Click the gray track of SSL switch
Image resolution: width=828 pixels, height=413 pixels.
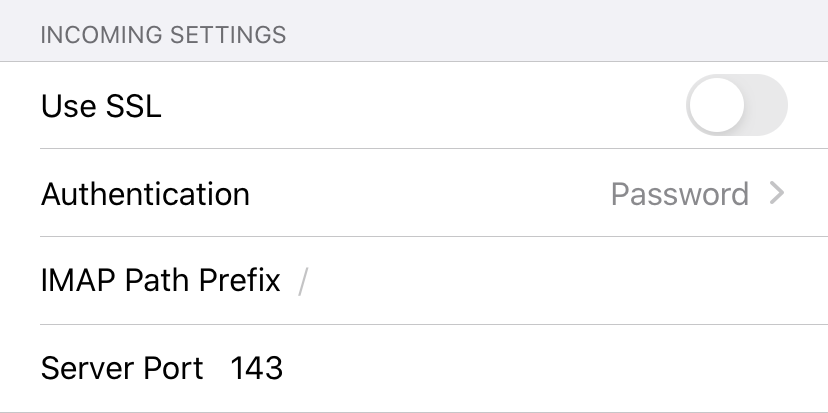click(767, 105)
